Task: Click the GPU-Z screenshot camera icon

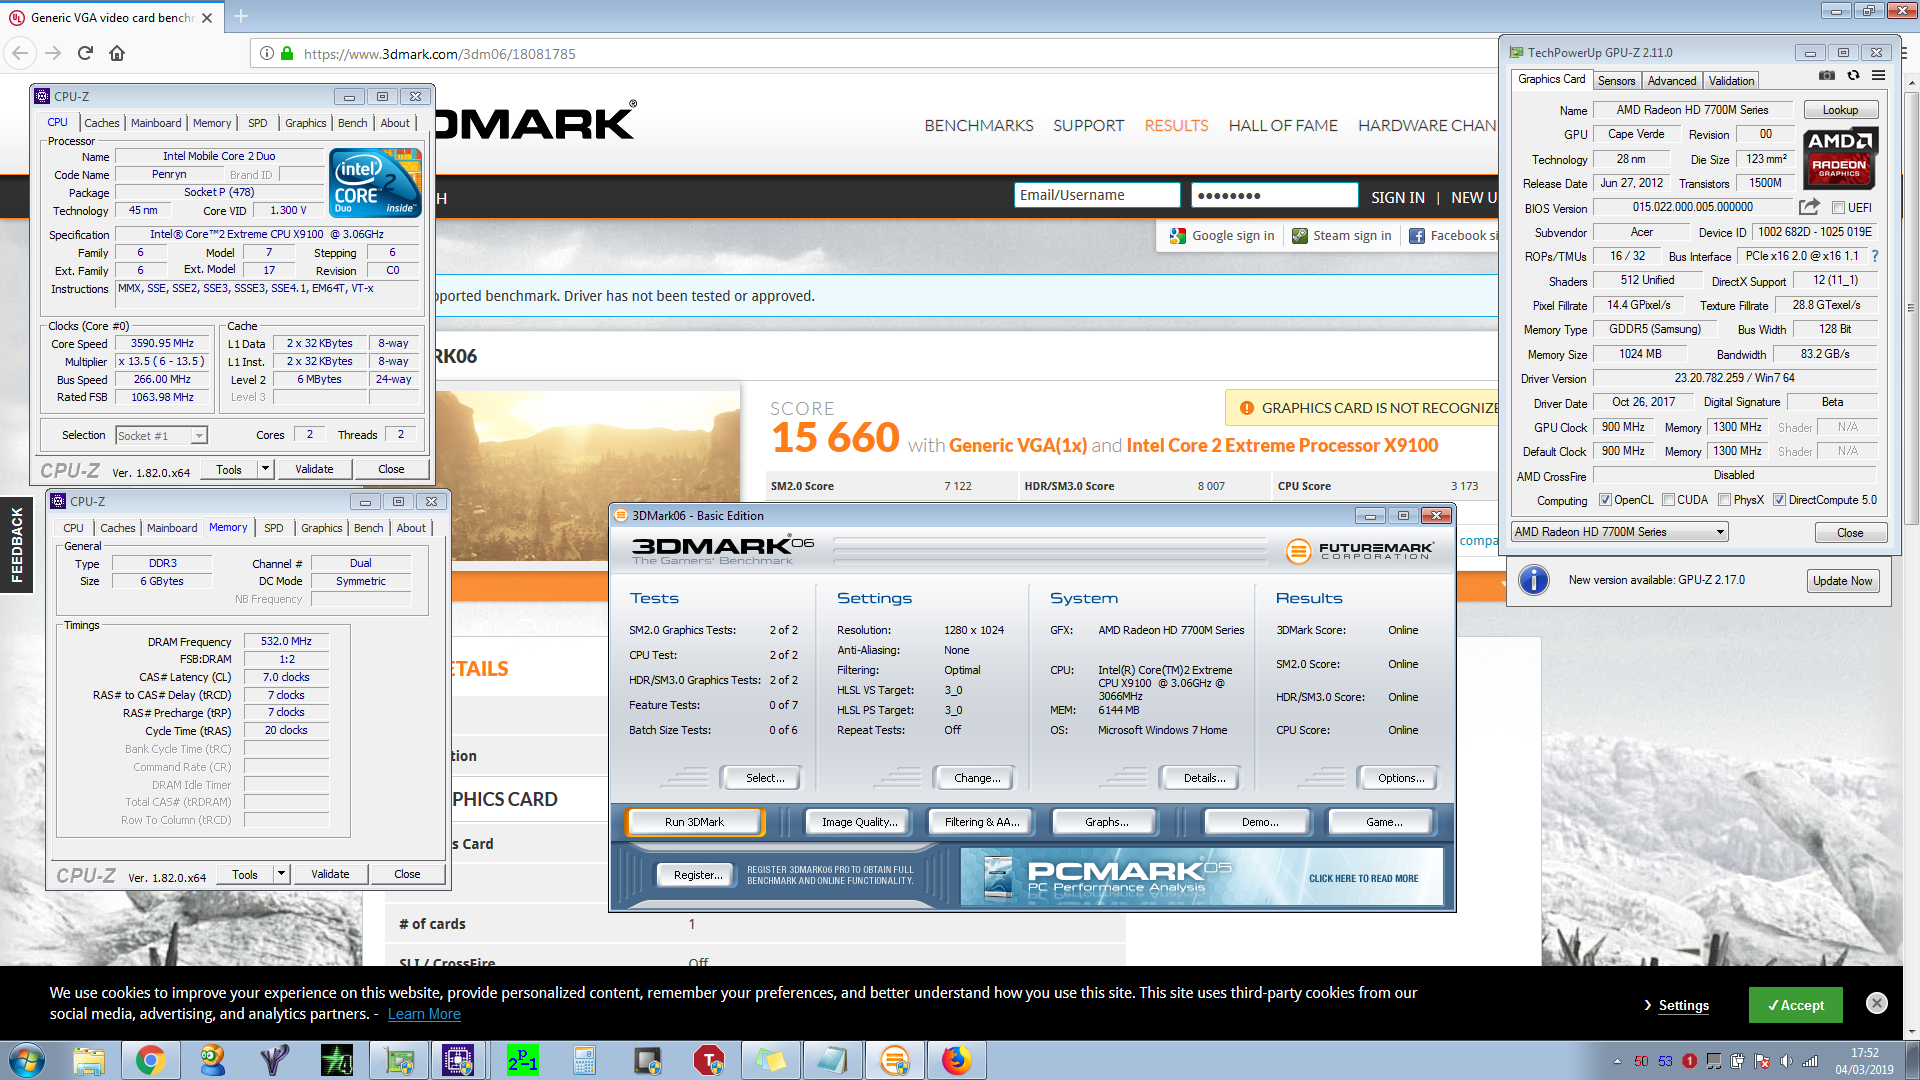Action: [x=1827, y=77]
